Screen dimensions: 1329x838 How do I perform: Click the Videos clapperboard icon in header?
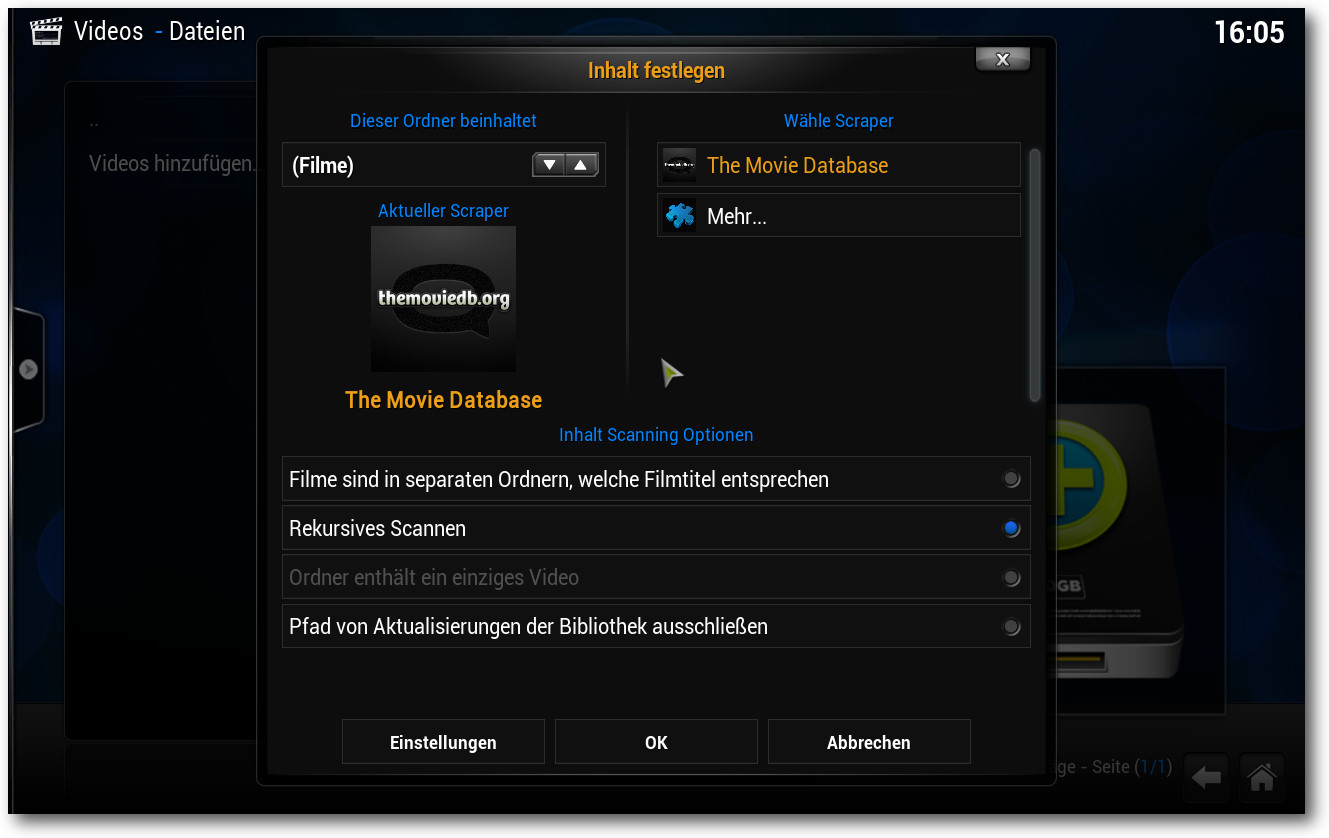[x=46, y=31]
